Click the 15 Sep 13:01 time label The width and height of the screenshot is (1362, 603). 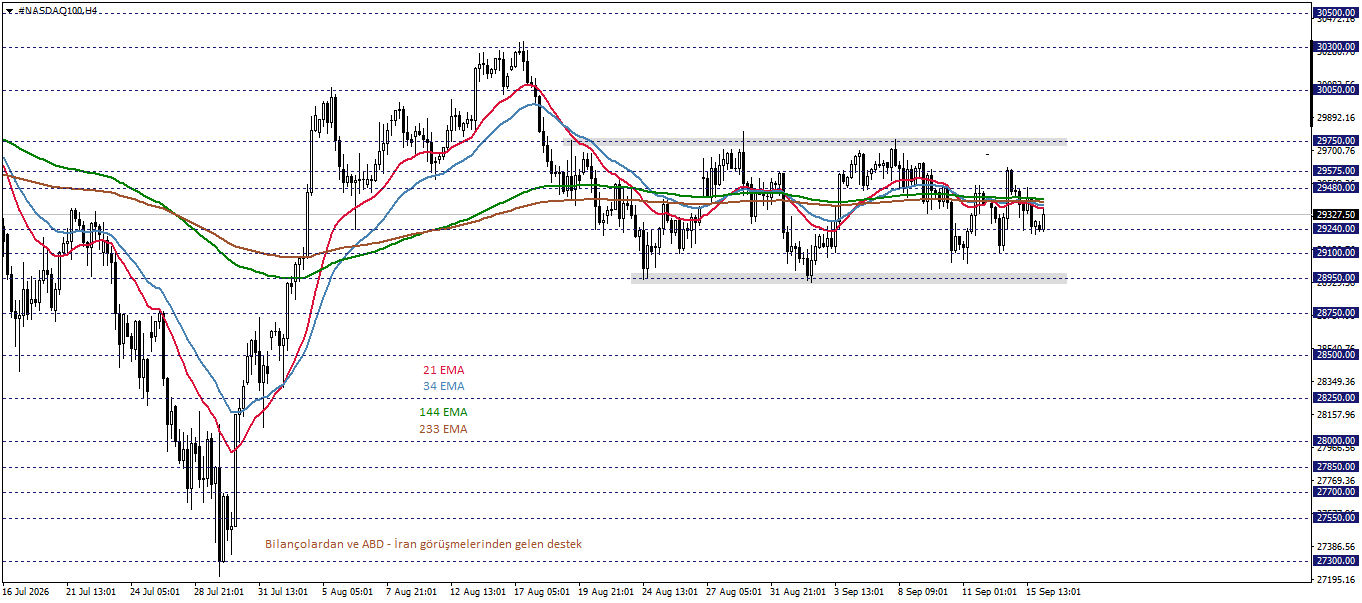pos(1054,592)
